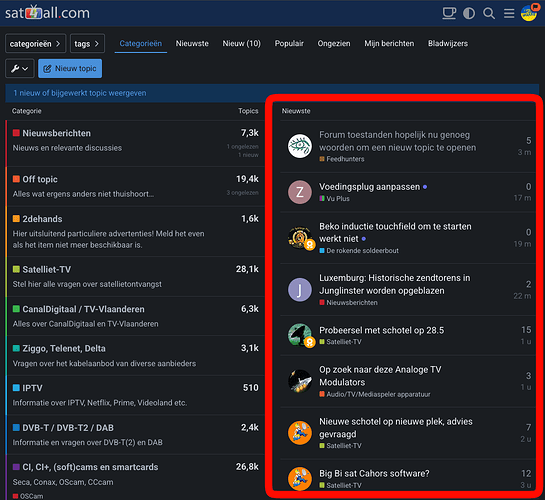Open Probeersel met schotel op 28.5 topic
Screen dimensions: 545x500
point(381,330)
